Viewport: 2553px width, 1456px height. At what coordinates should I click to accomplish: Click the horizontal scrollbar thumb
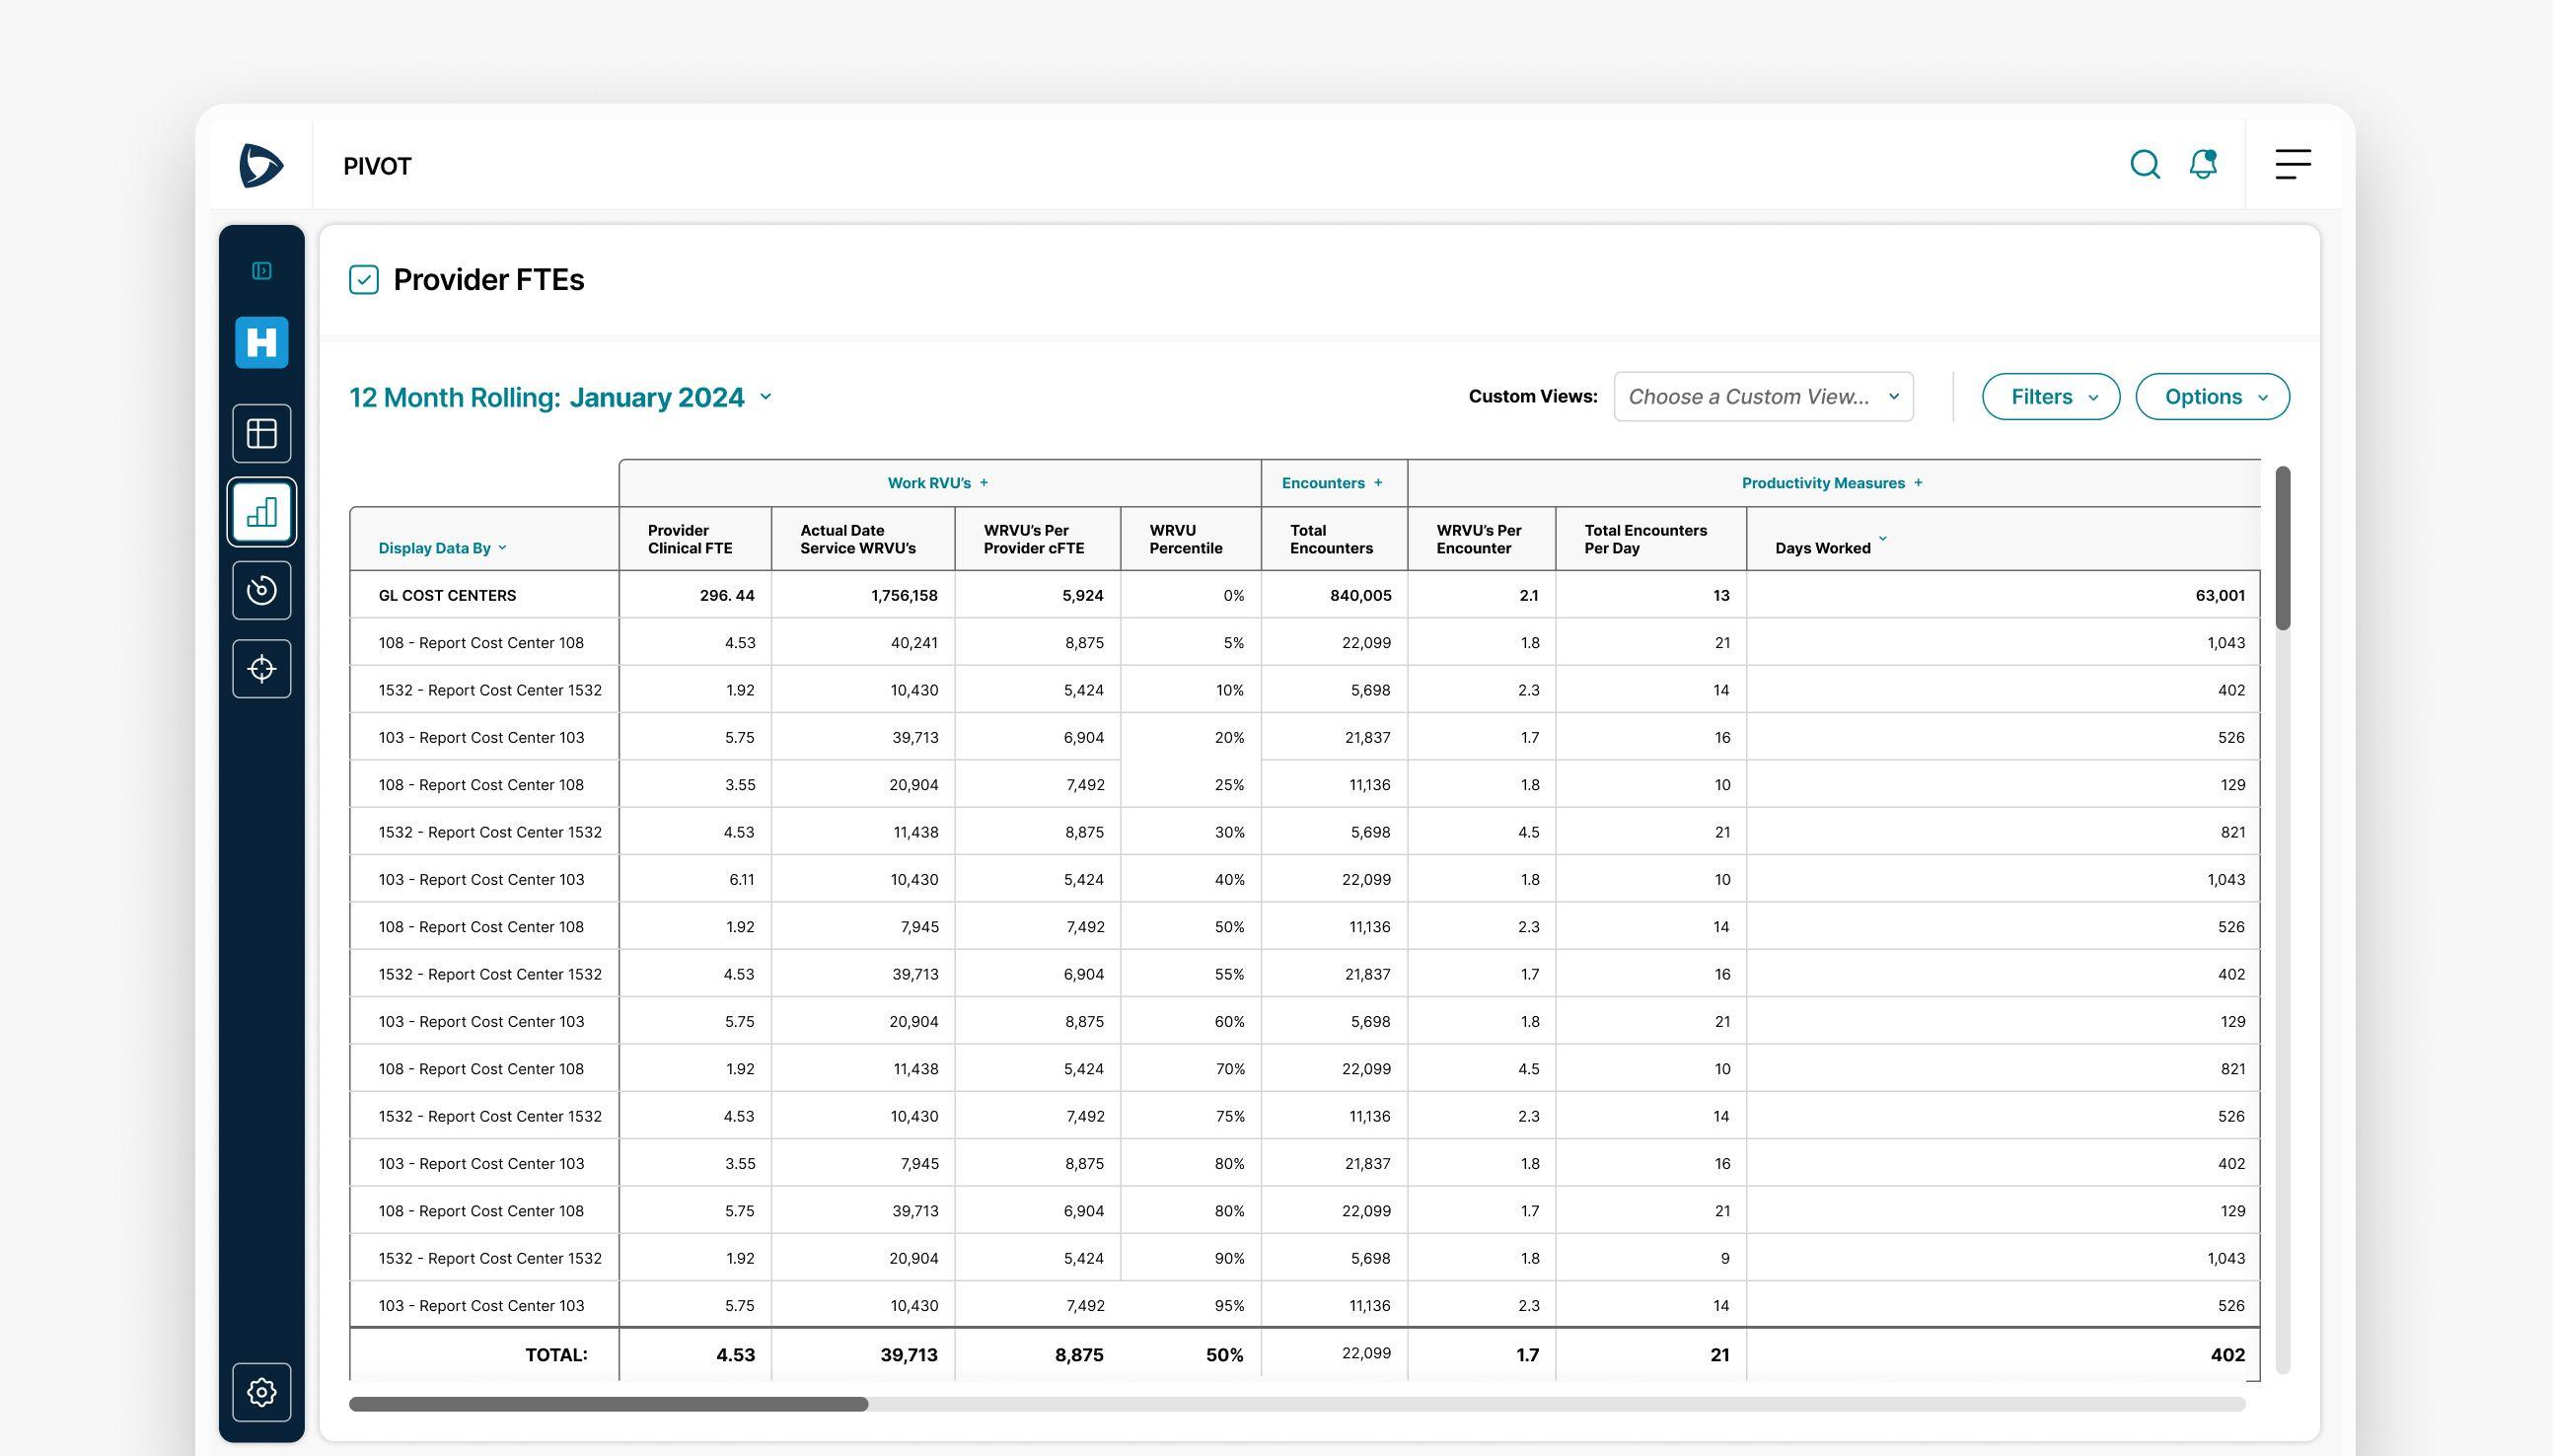pyautogui.click(x=608, y=1404)
